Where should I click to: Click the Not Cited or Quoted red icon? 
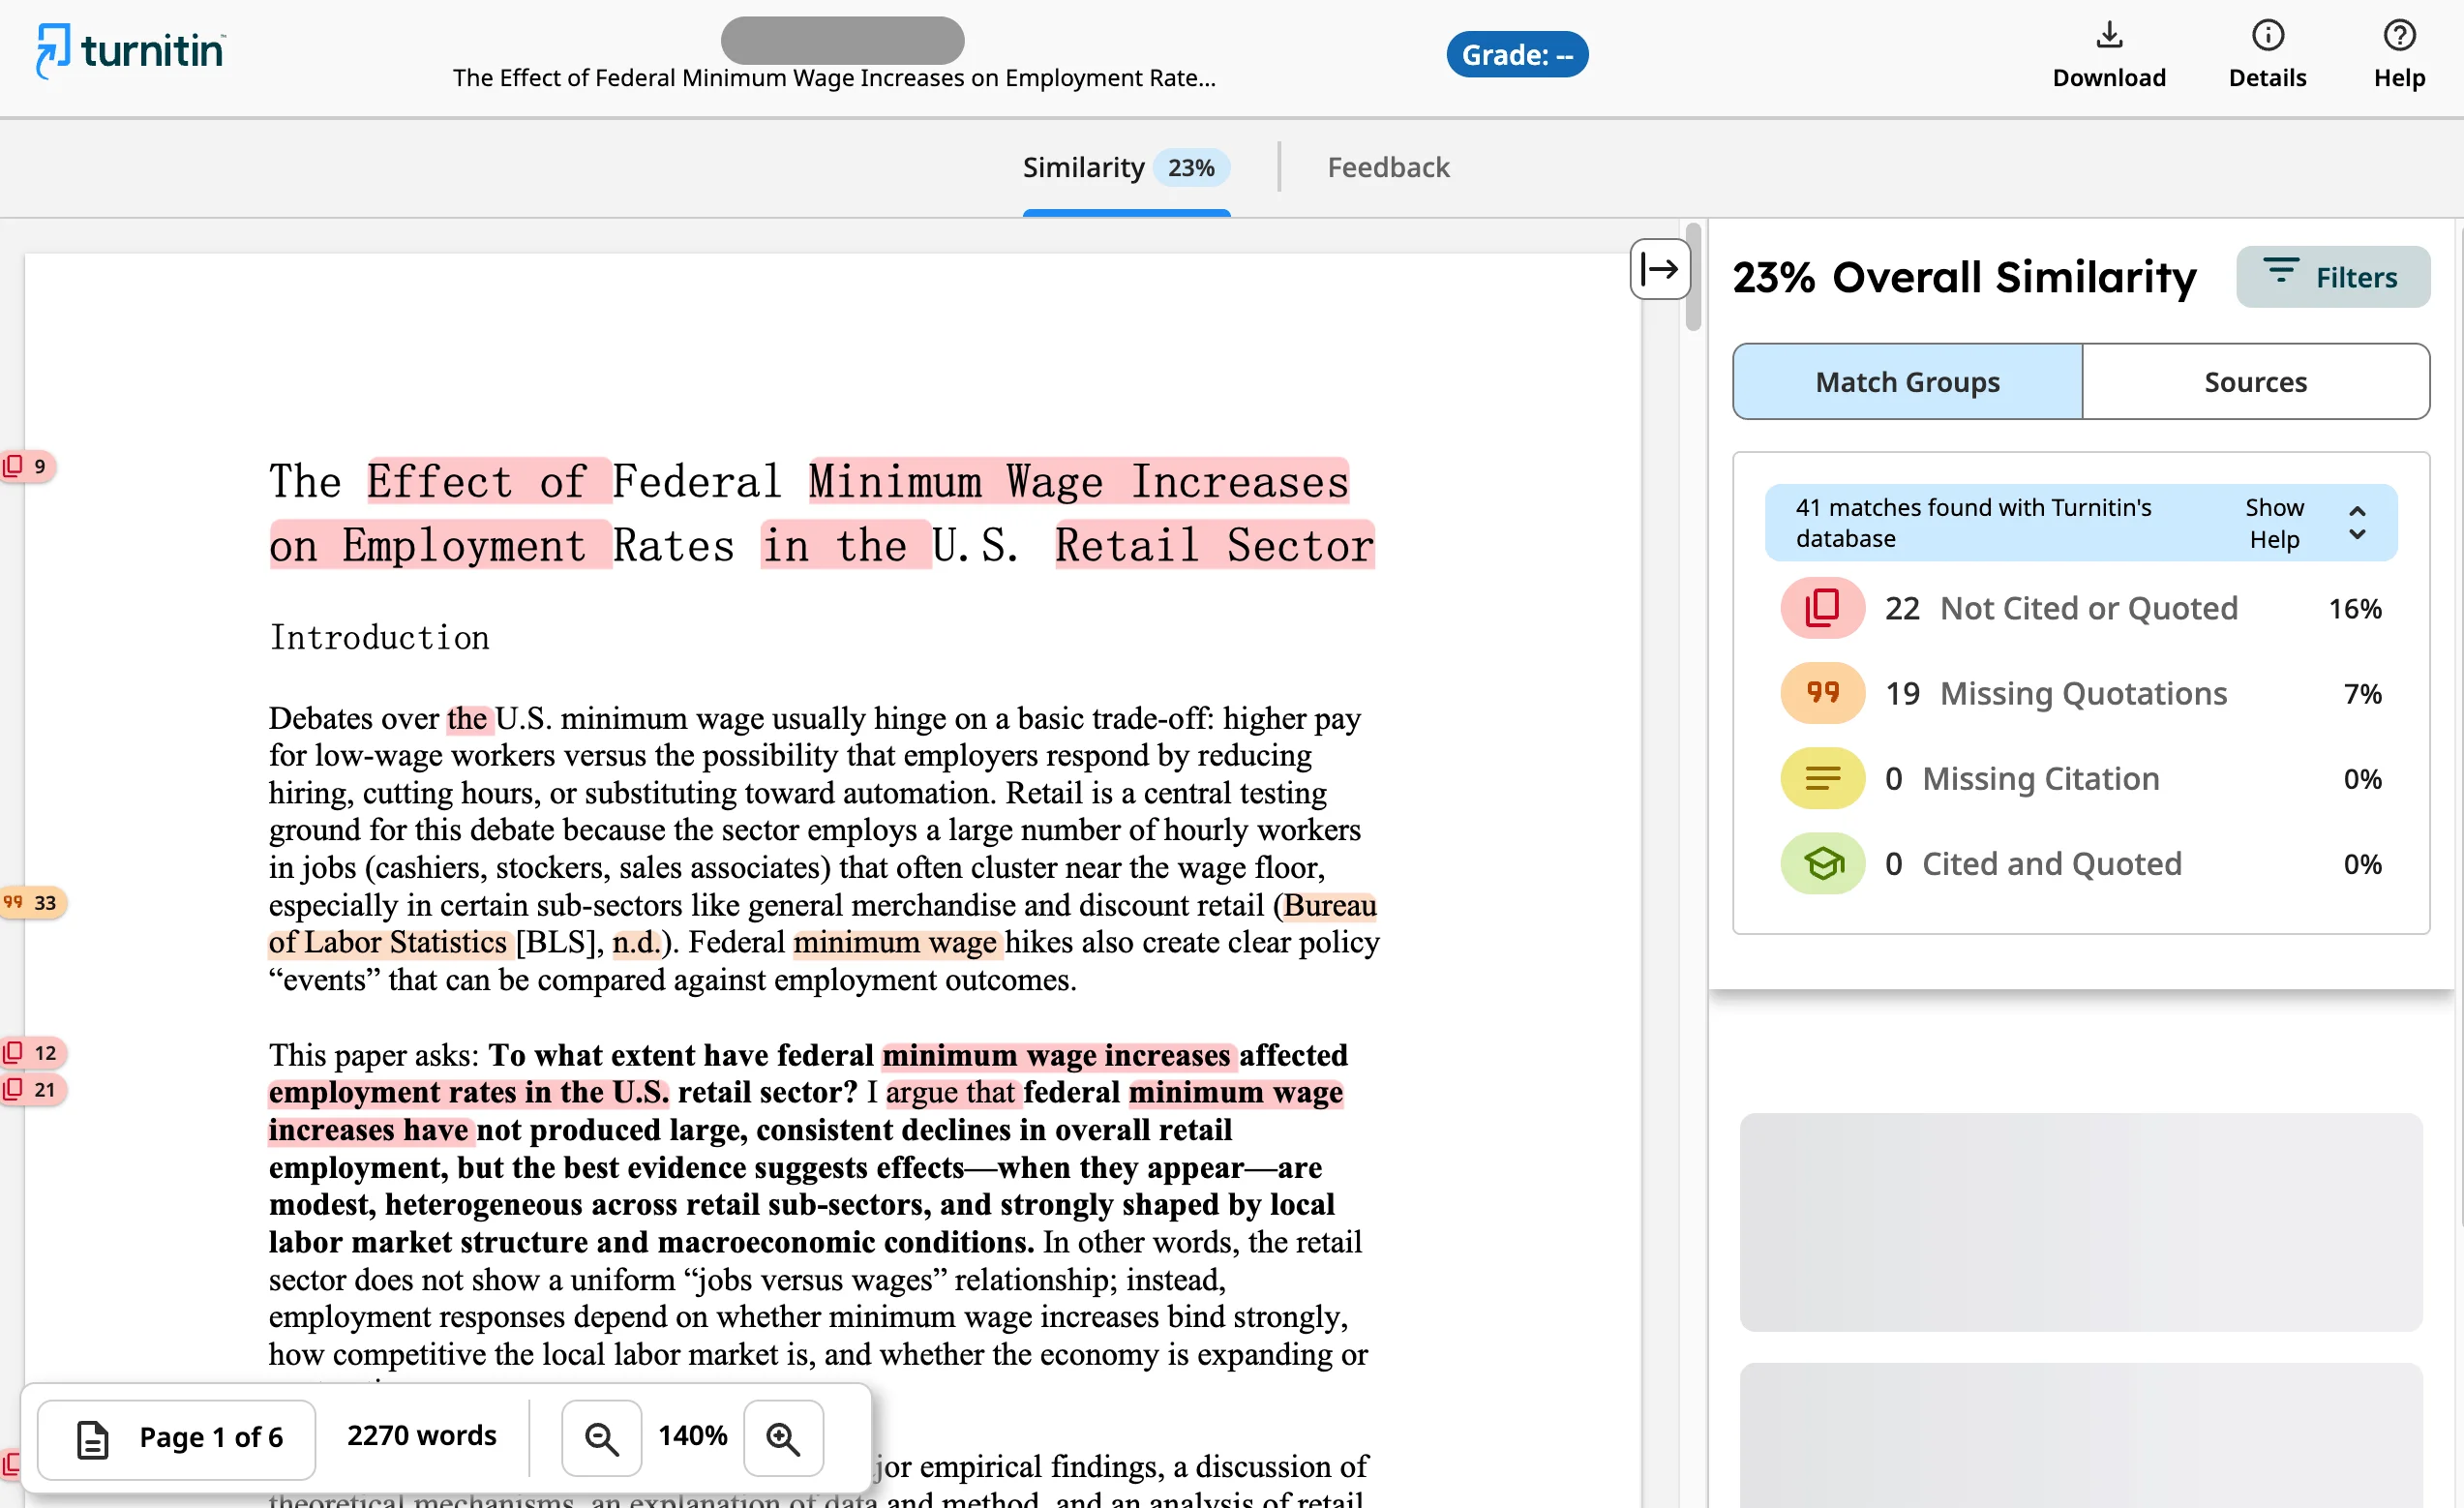[x=1822, y=608]
